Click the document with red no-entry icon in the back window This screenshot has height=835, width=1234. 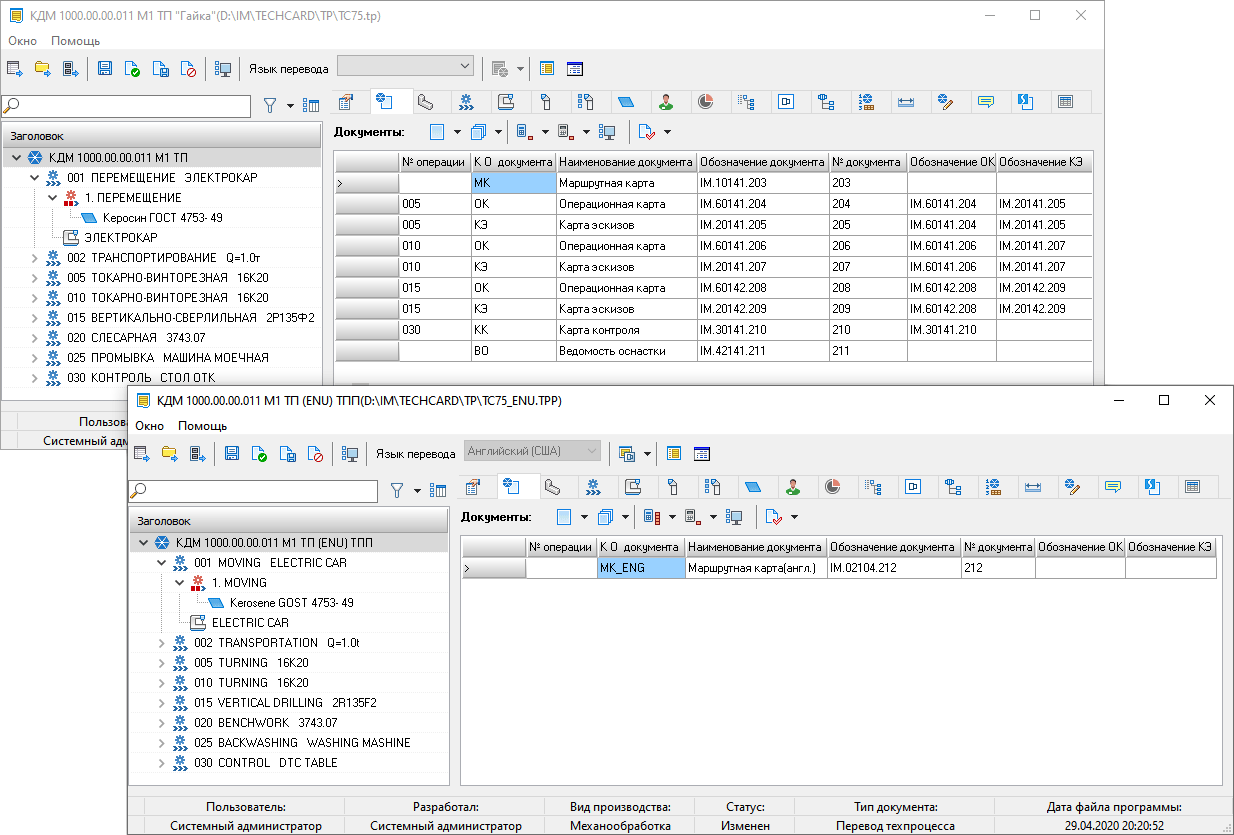pyautogui.click(x=189, y=69)
